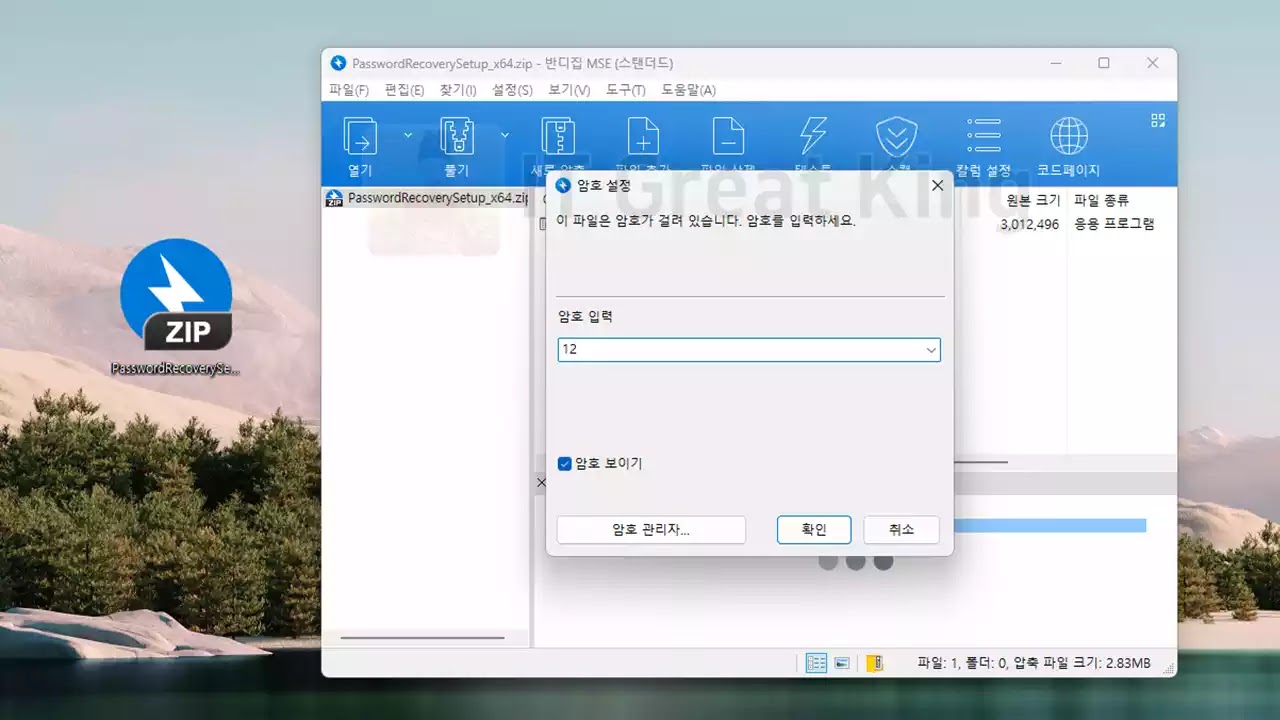This screenshot has height=720, width=1280.
Task: Select PasswordRecoverySetup ZIP desktop icon
Action: point(176,308)
